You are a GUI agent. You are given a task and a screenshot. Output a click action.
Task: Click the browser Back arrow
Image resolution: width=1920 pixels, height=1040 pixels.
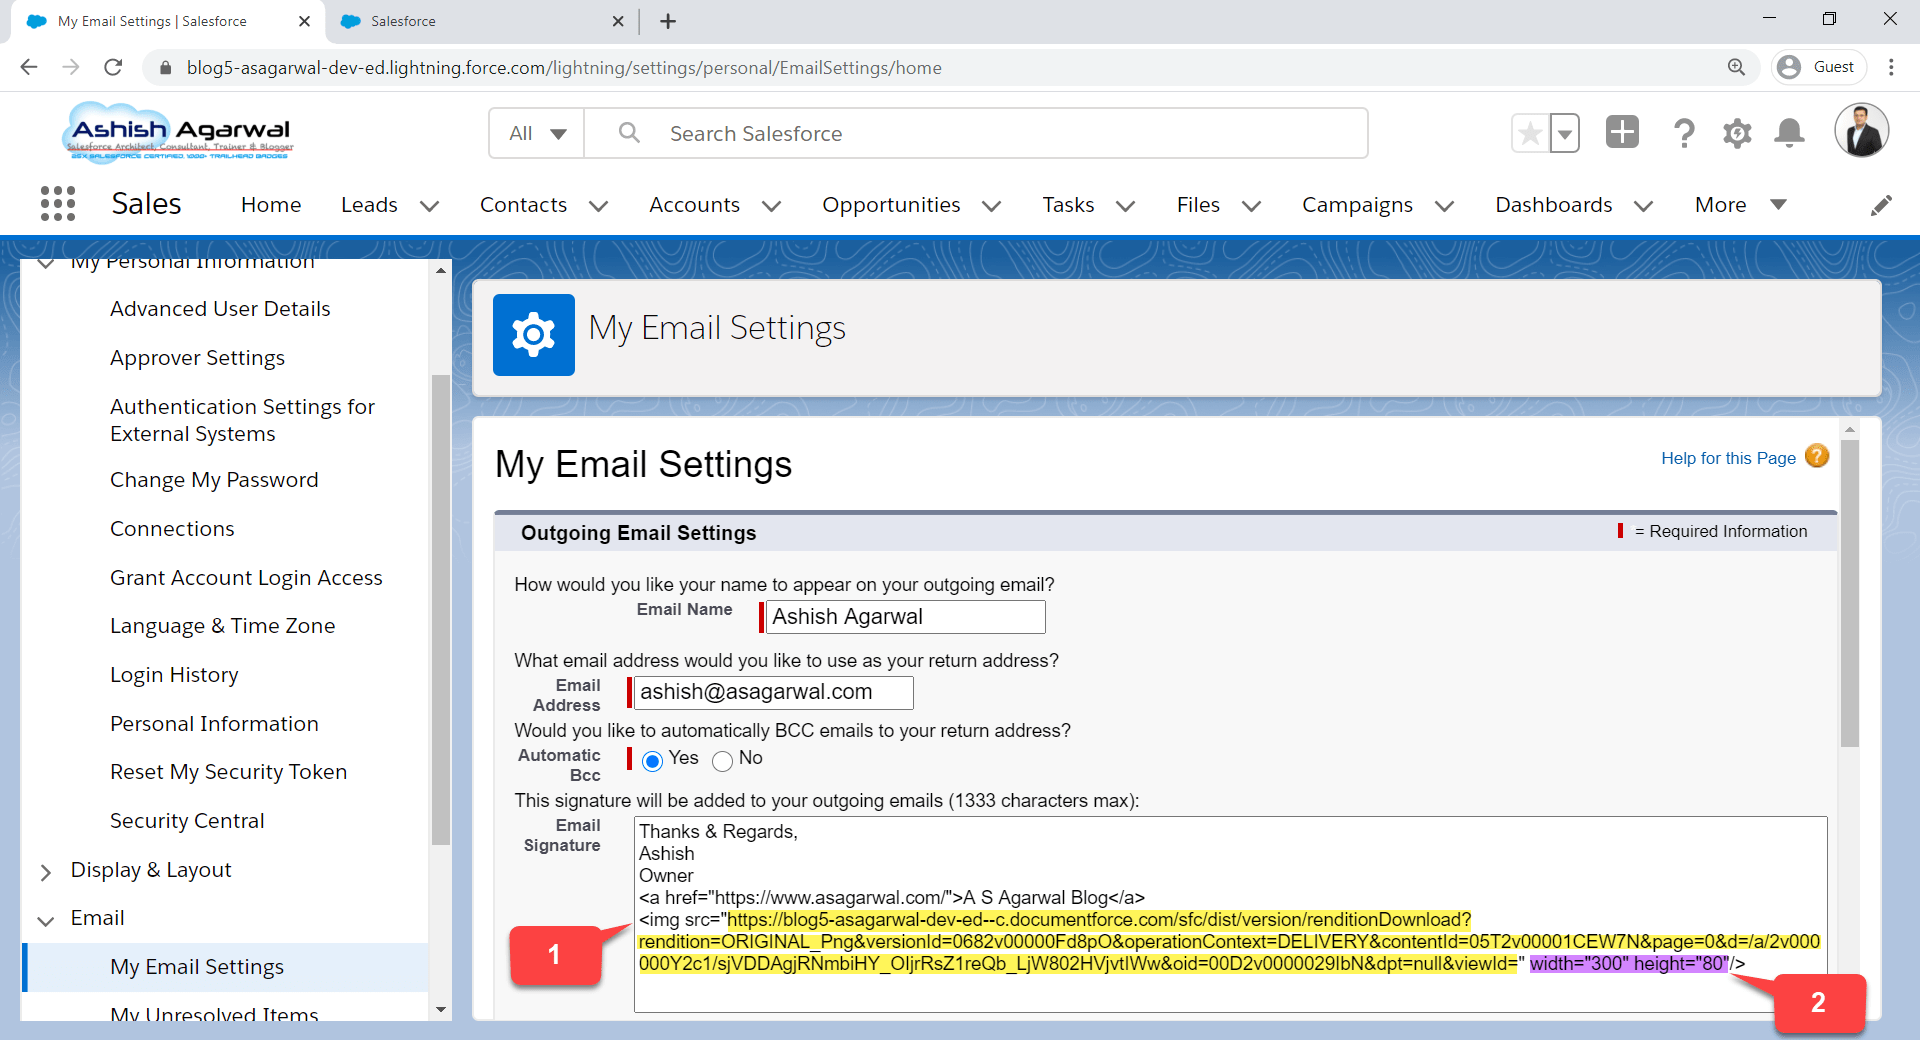pos(29,67)
